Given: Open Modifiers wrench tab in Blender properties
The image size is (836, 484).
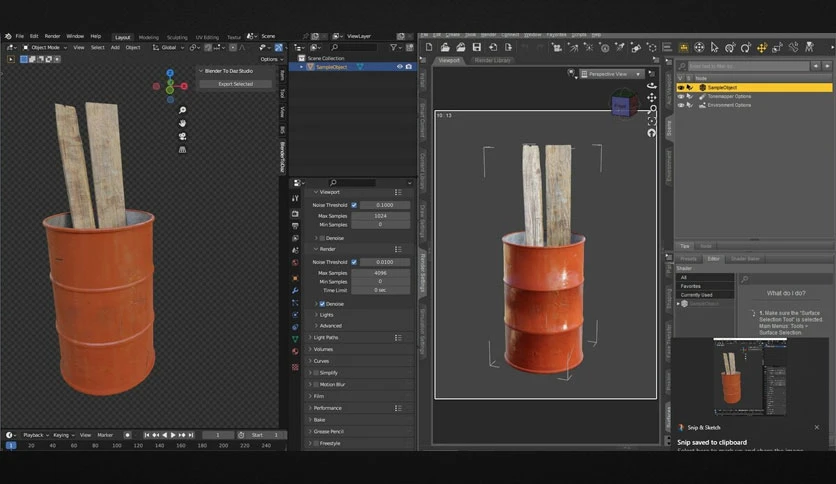Looking at the screenshot, I should (295, 291).
